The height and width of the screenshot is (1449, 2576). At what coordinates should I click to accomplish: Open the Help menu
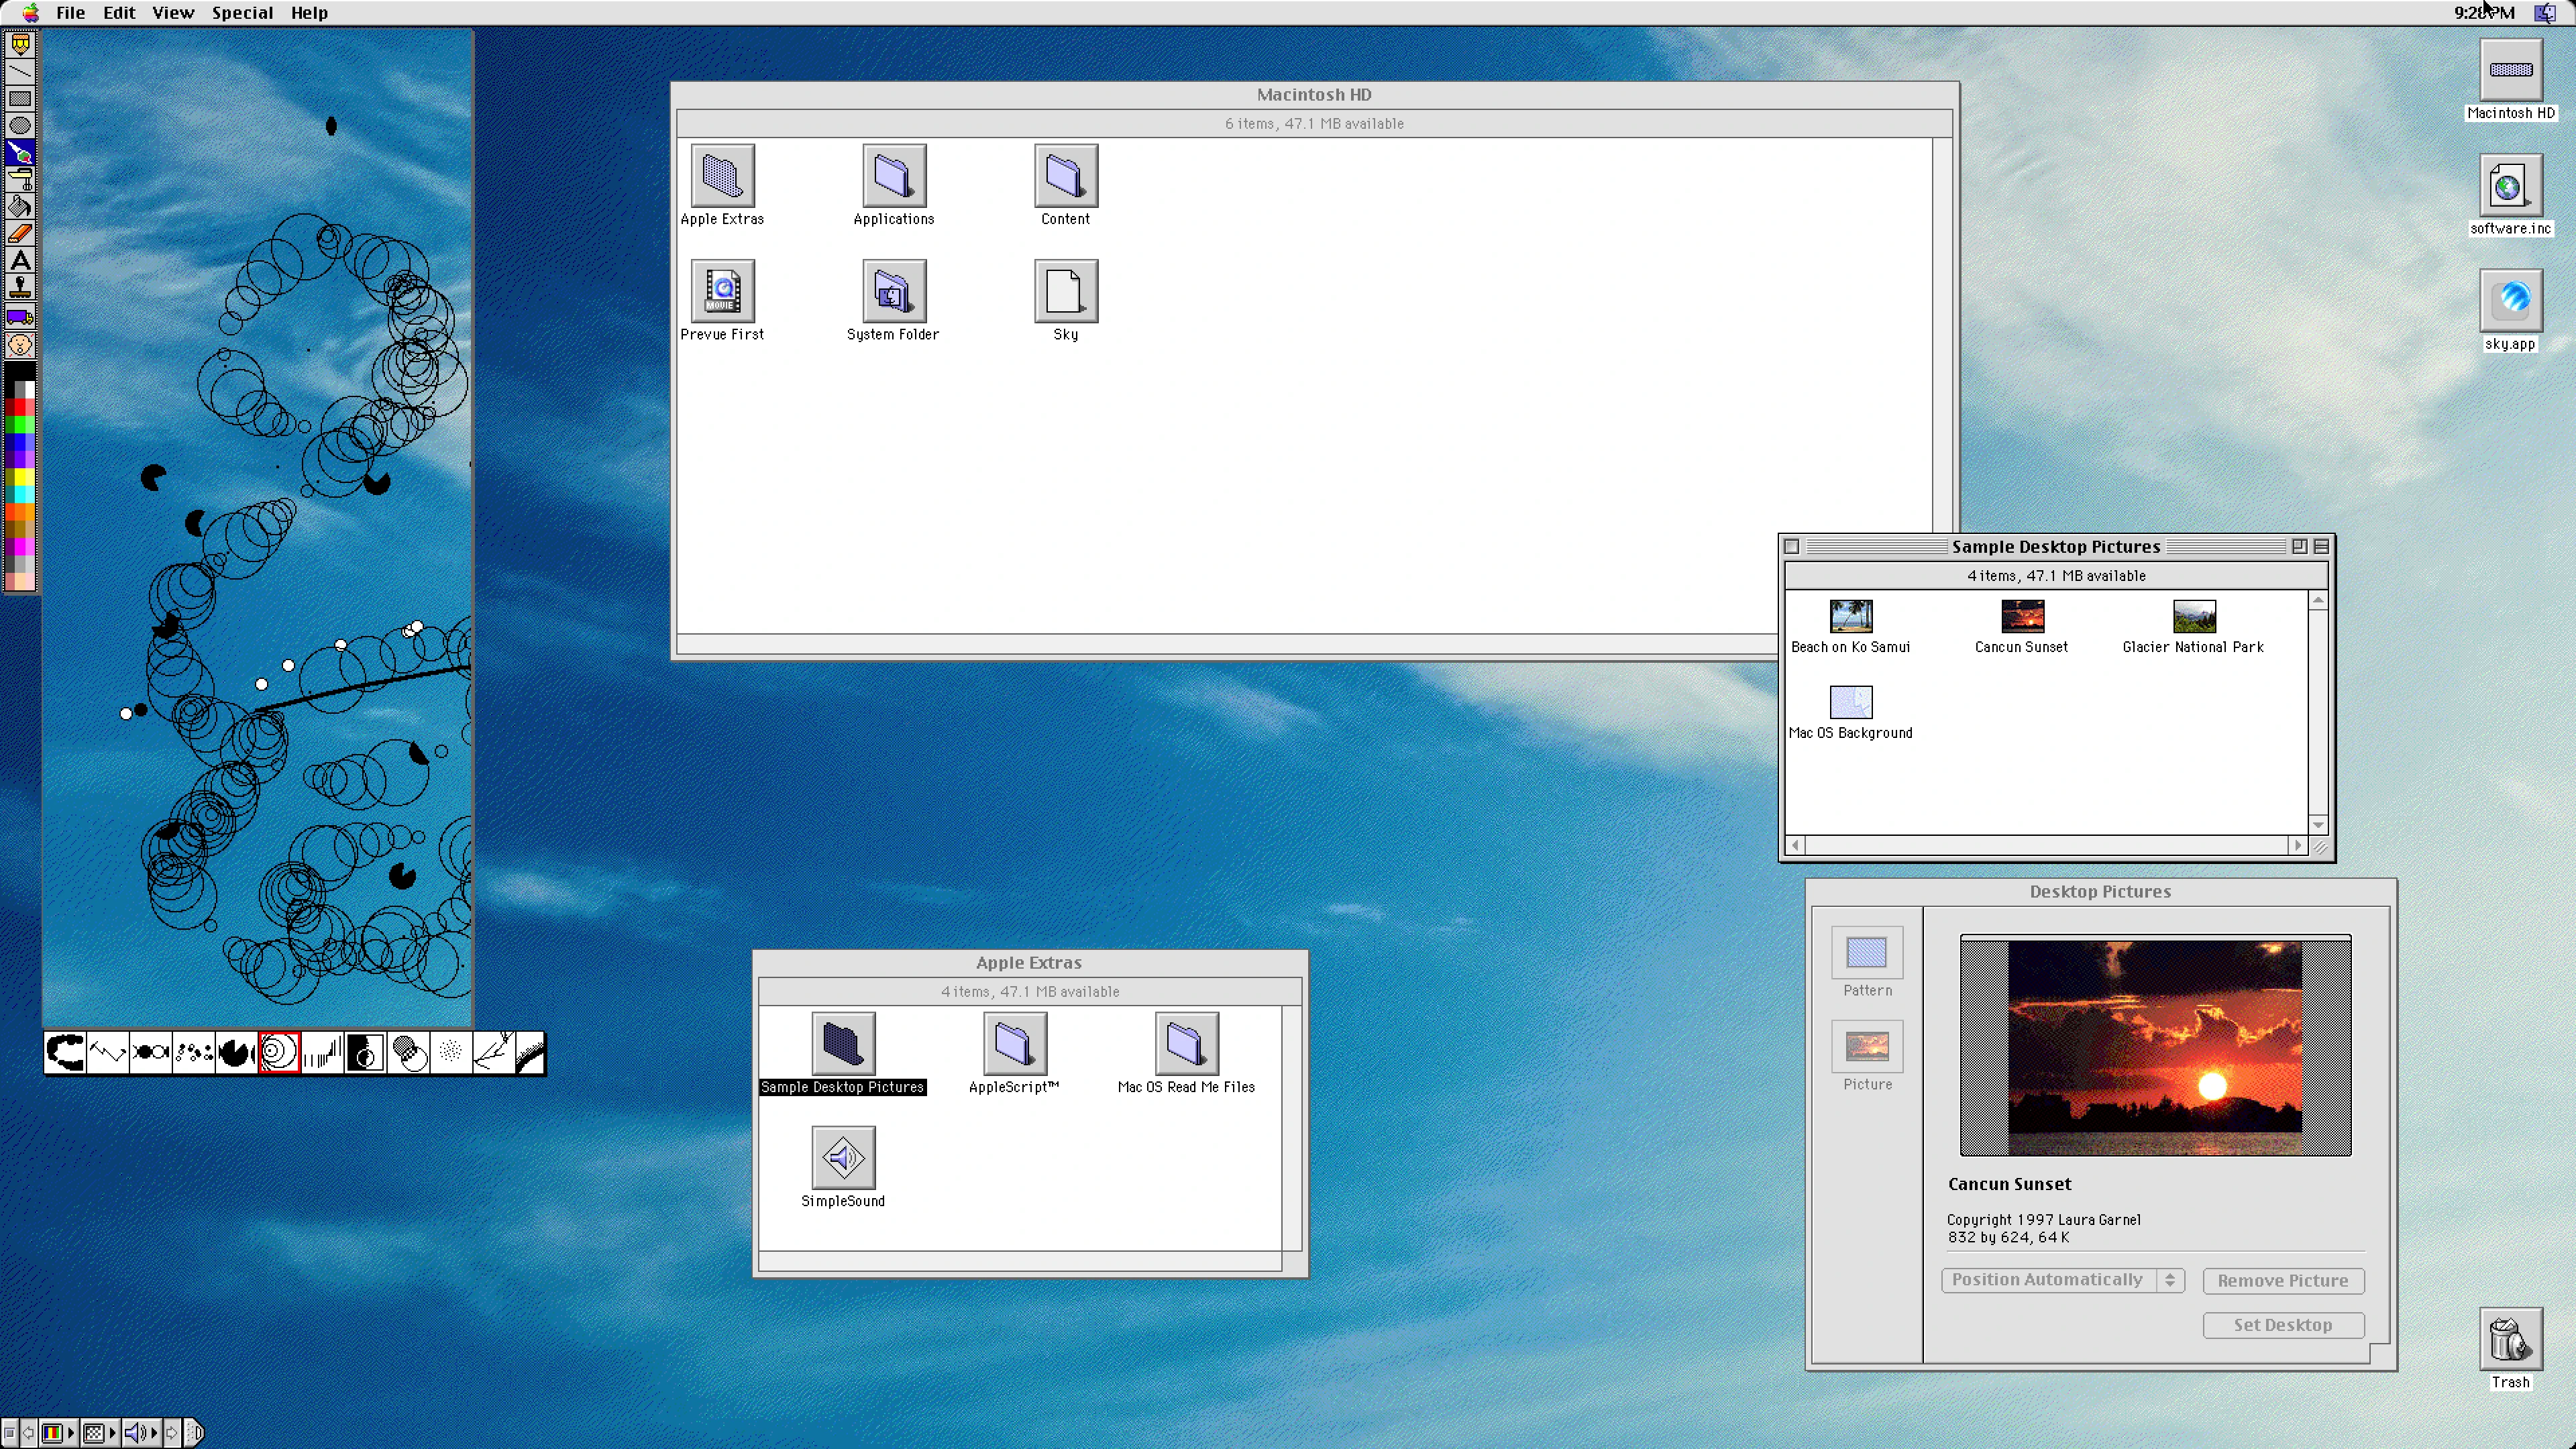(x=309, y=12)
